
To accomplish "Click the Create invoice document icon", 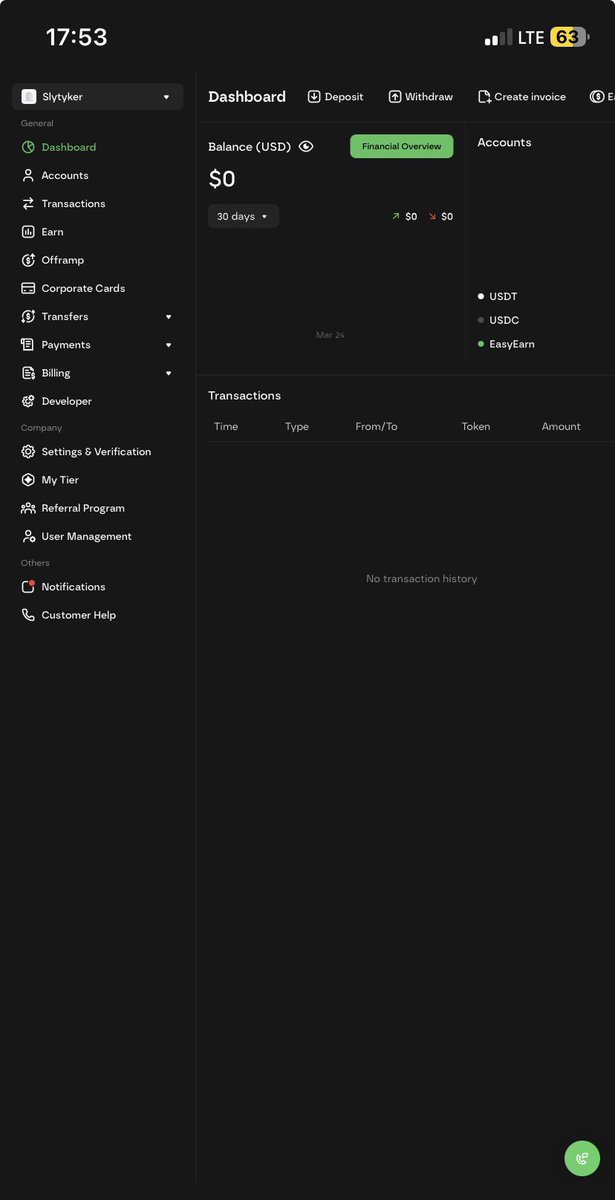I will [x=484, y=97].
